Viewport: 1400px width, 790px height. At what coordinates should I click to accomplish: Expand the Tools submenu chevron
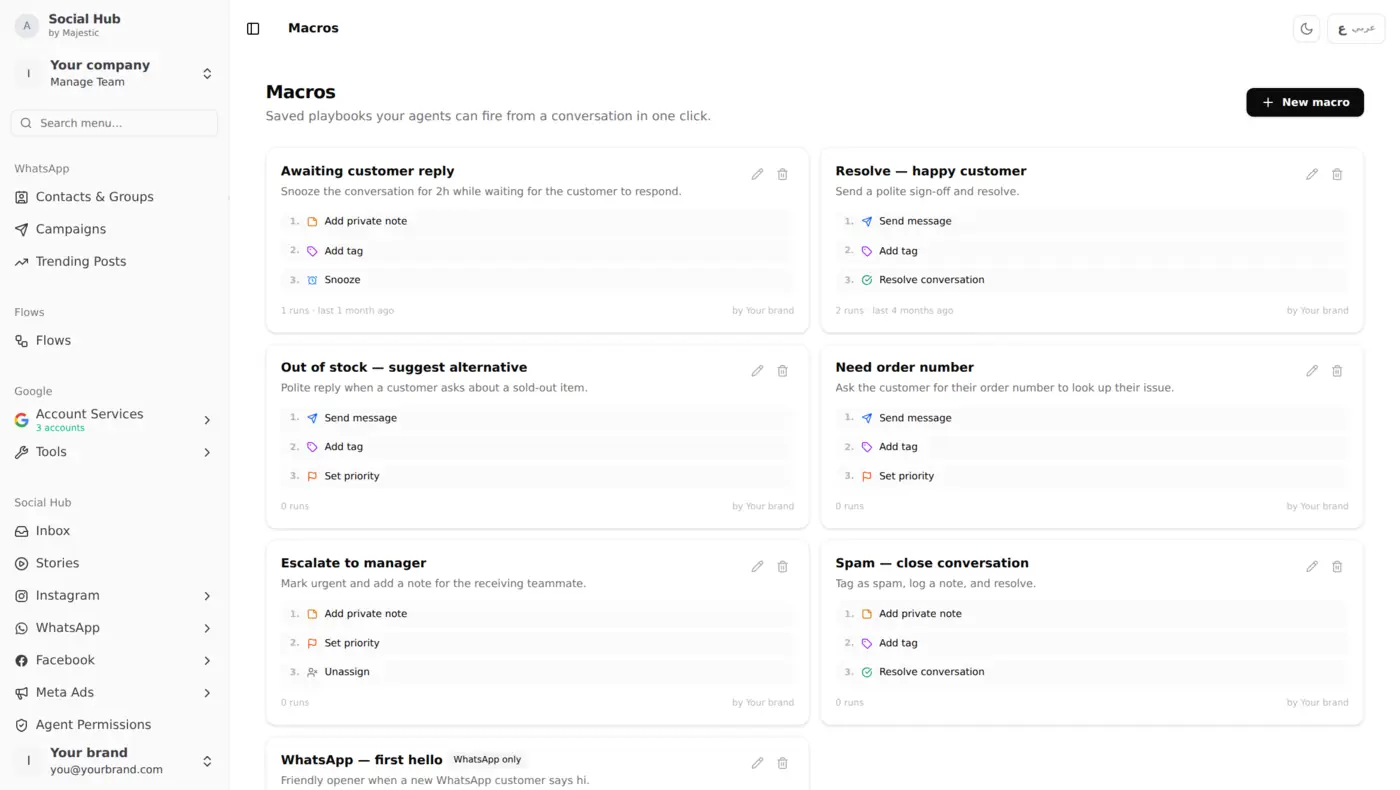pos(207,452)
